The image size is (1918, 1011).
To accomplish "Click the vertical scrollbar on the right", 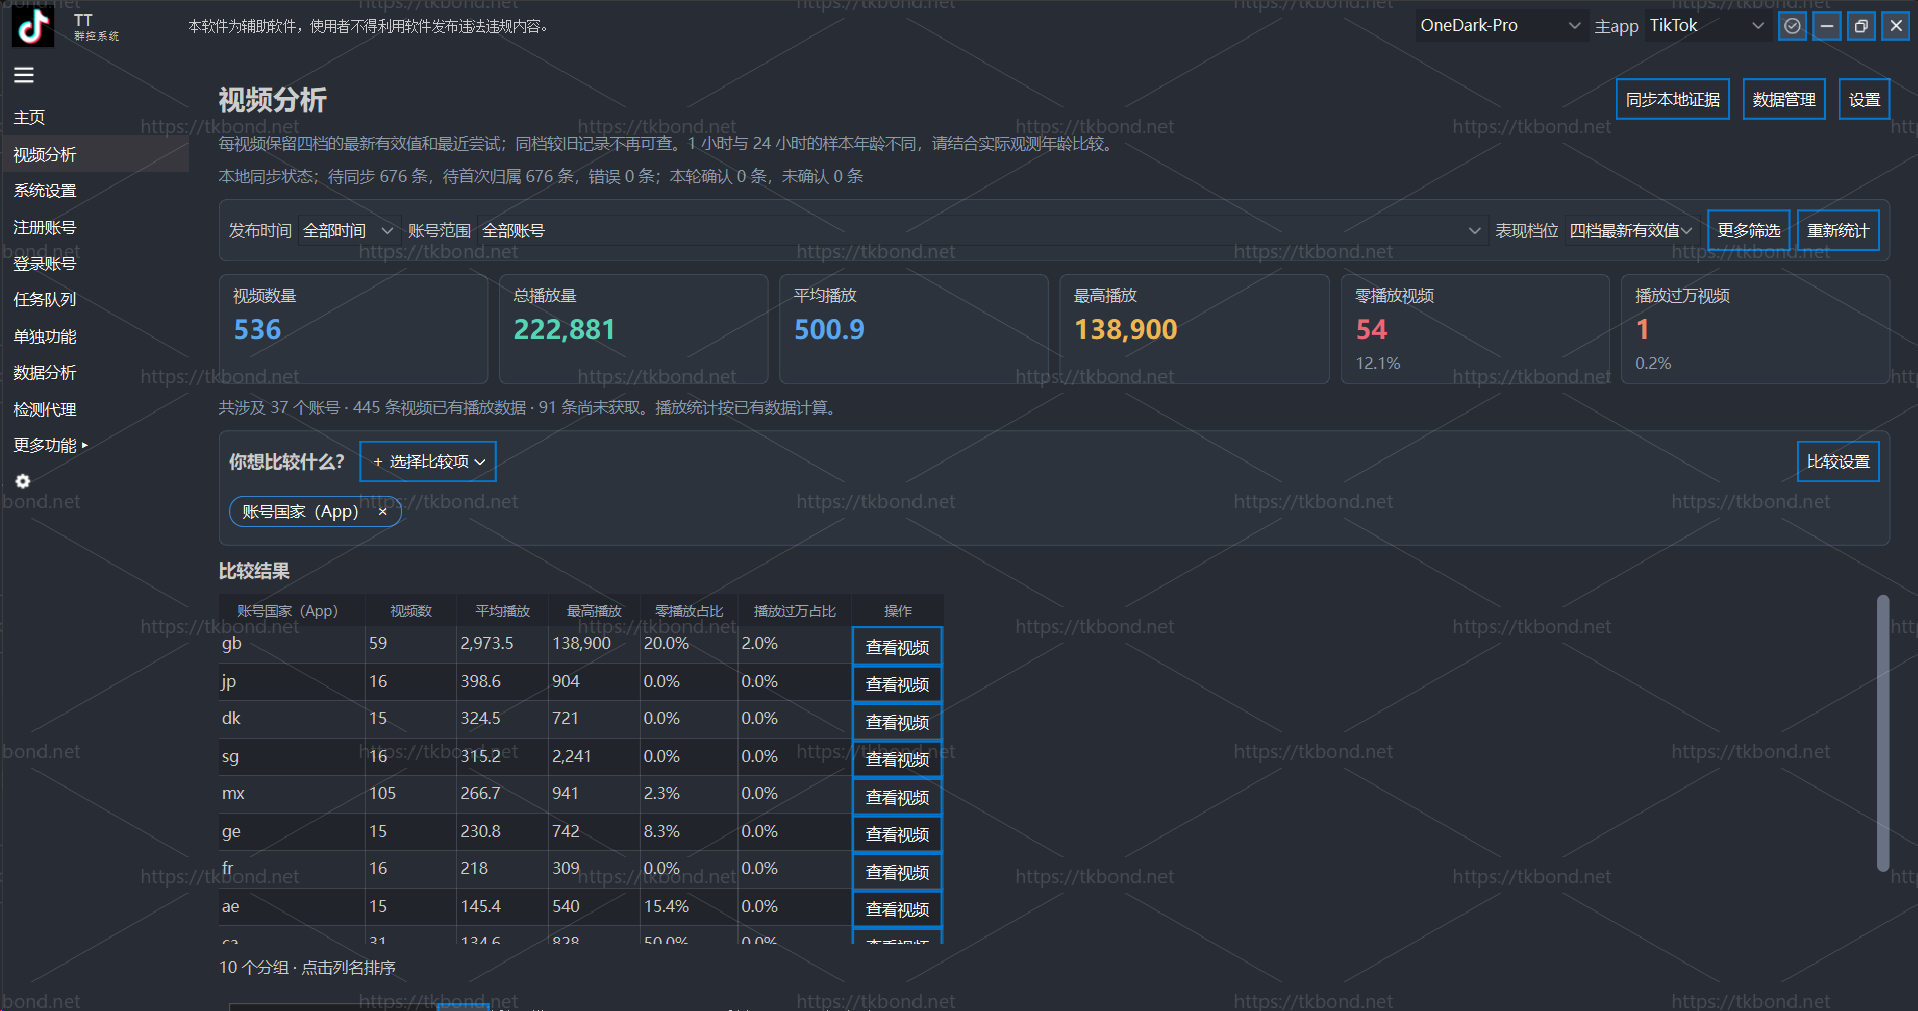I will coord(1883,733).
